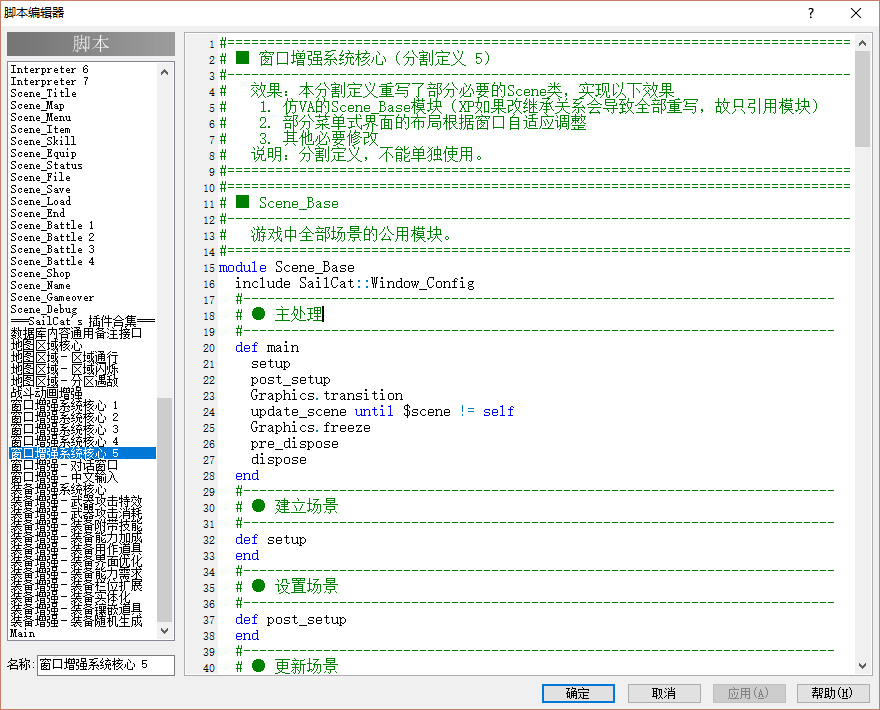
Task: Select 数据库内容通用备注接口 script
Action: 76,333
